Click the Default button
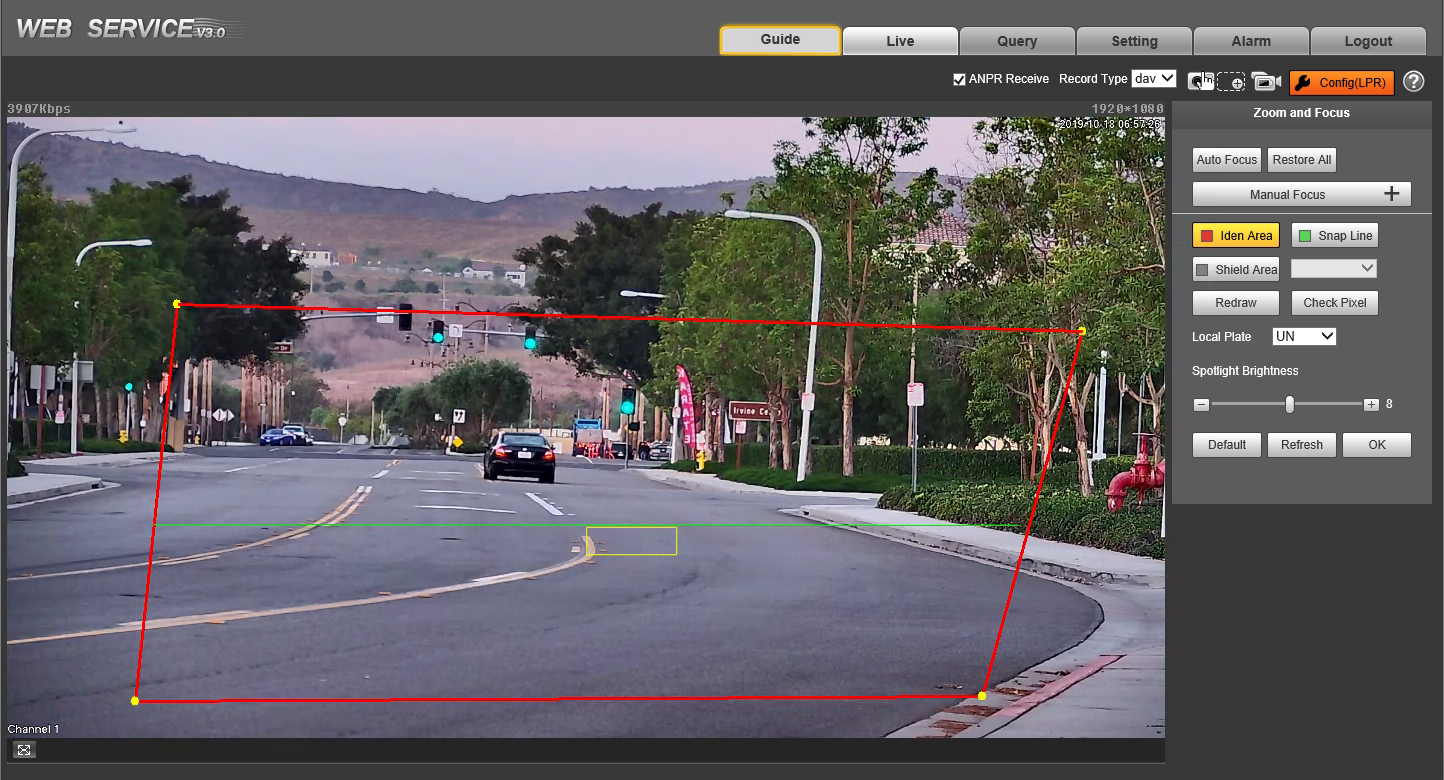This screenshot has height=780, width=1444. pos(1227,445)
